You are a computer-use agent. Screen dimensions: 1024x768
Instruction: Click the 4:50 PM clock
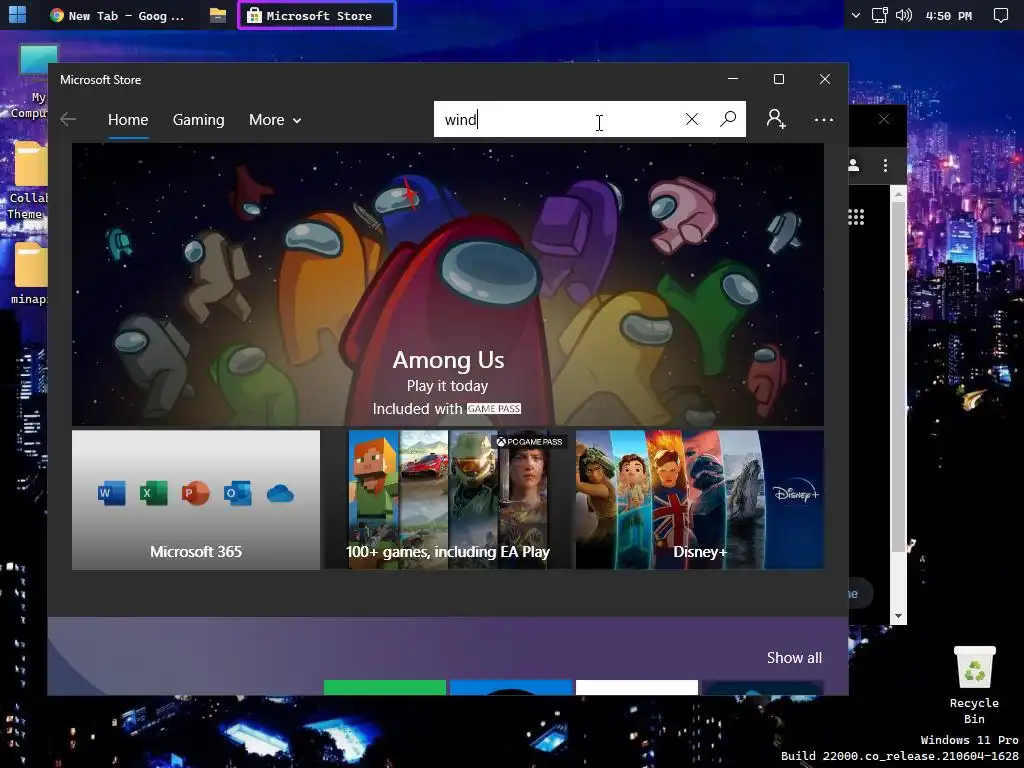[x=948, y=16]
